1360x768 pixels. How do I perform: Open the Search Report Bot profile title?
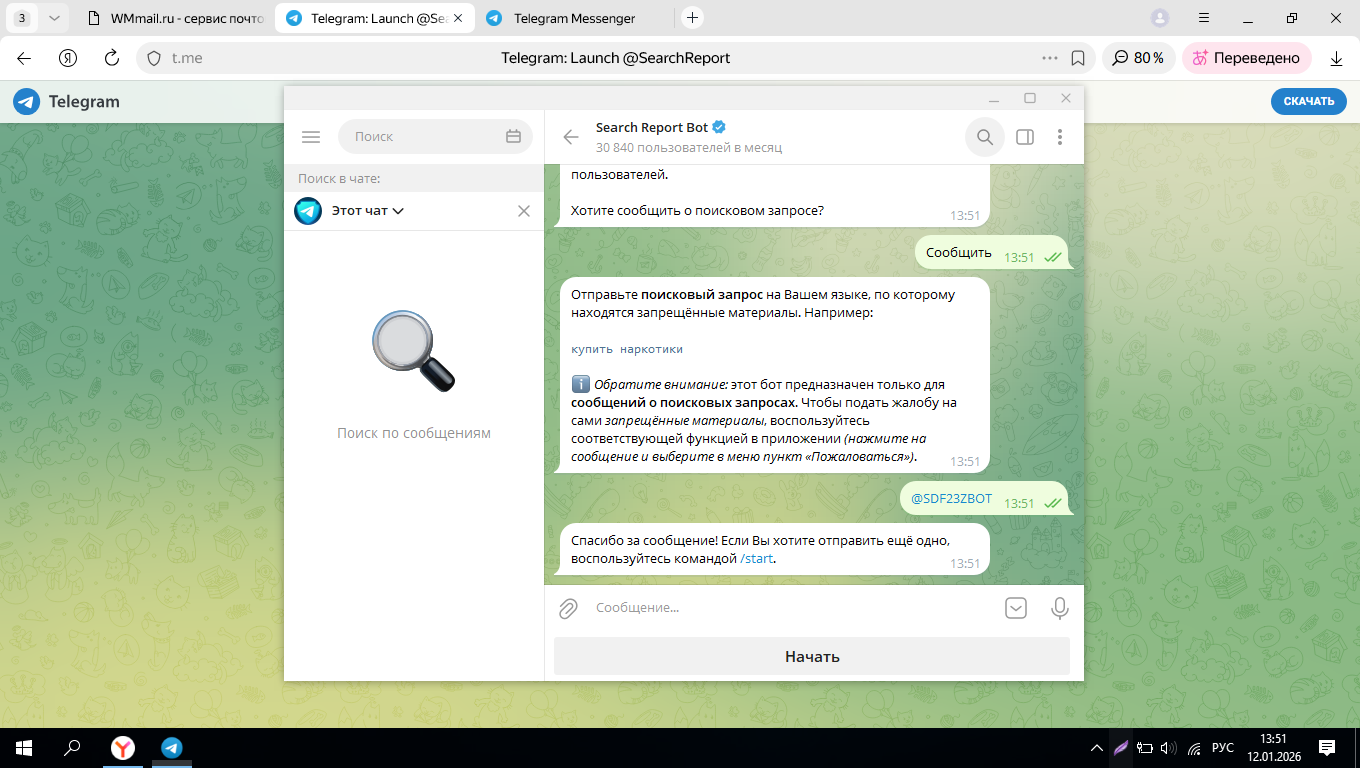652,127
